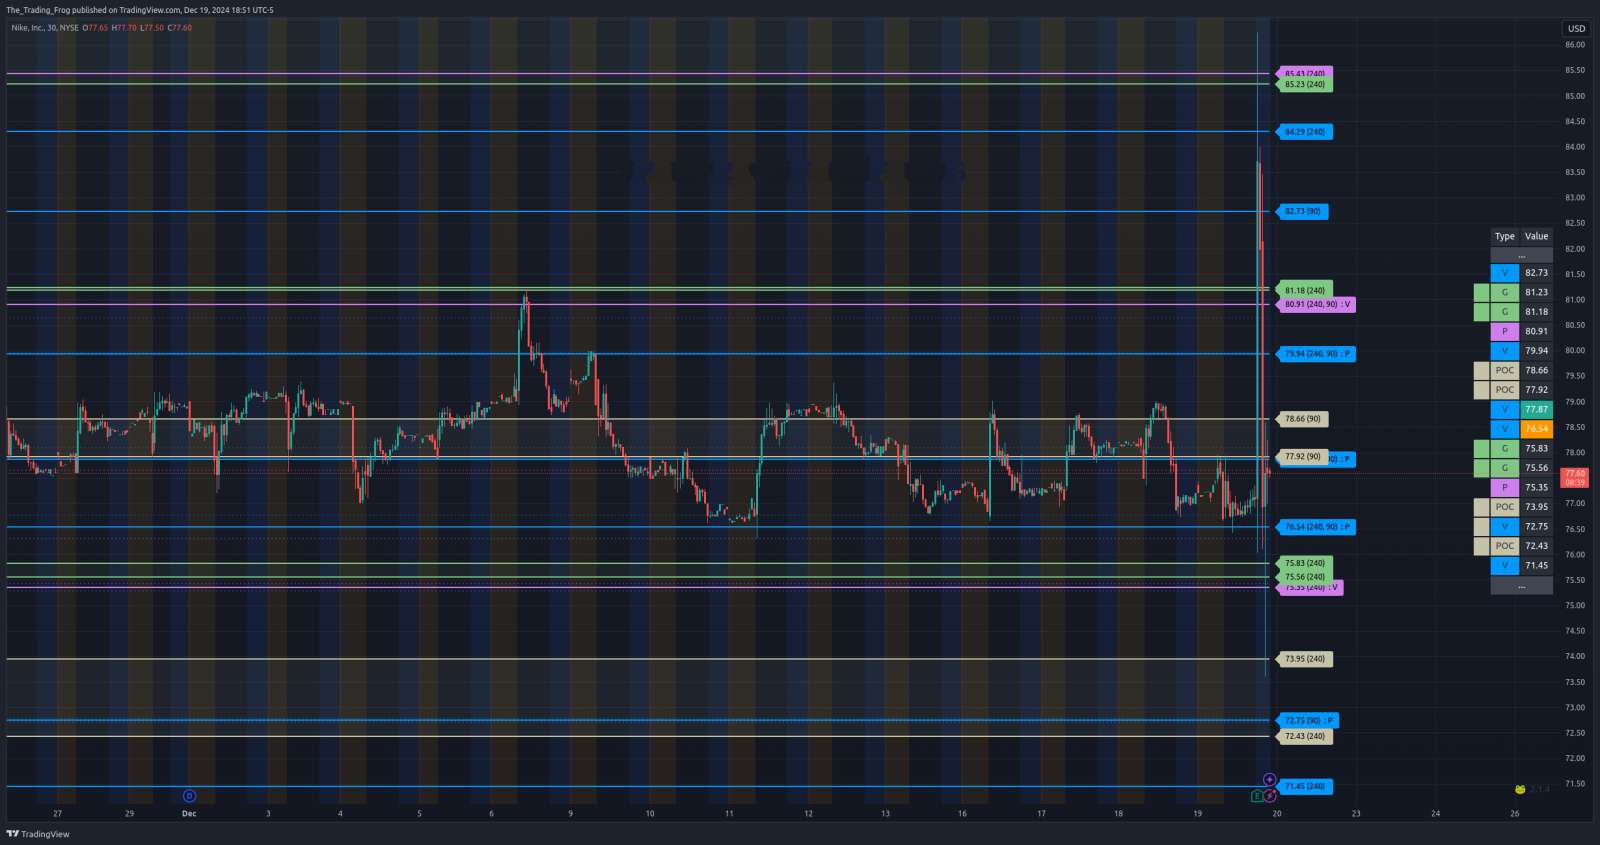Click the Value column header in the table

[1537, 237]
